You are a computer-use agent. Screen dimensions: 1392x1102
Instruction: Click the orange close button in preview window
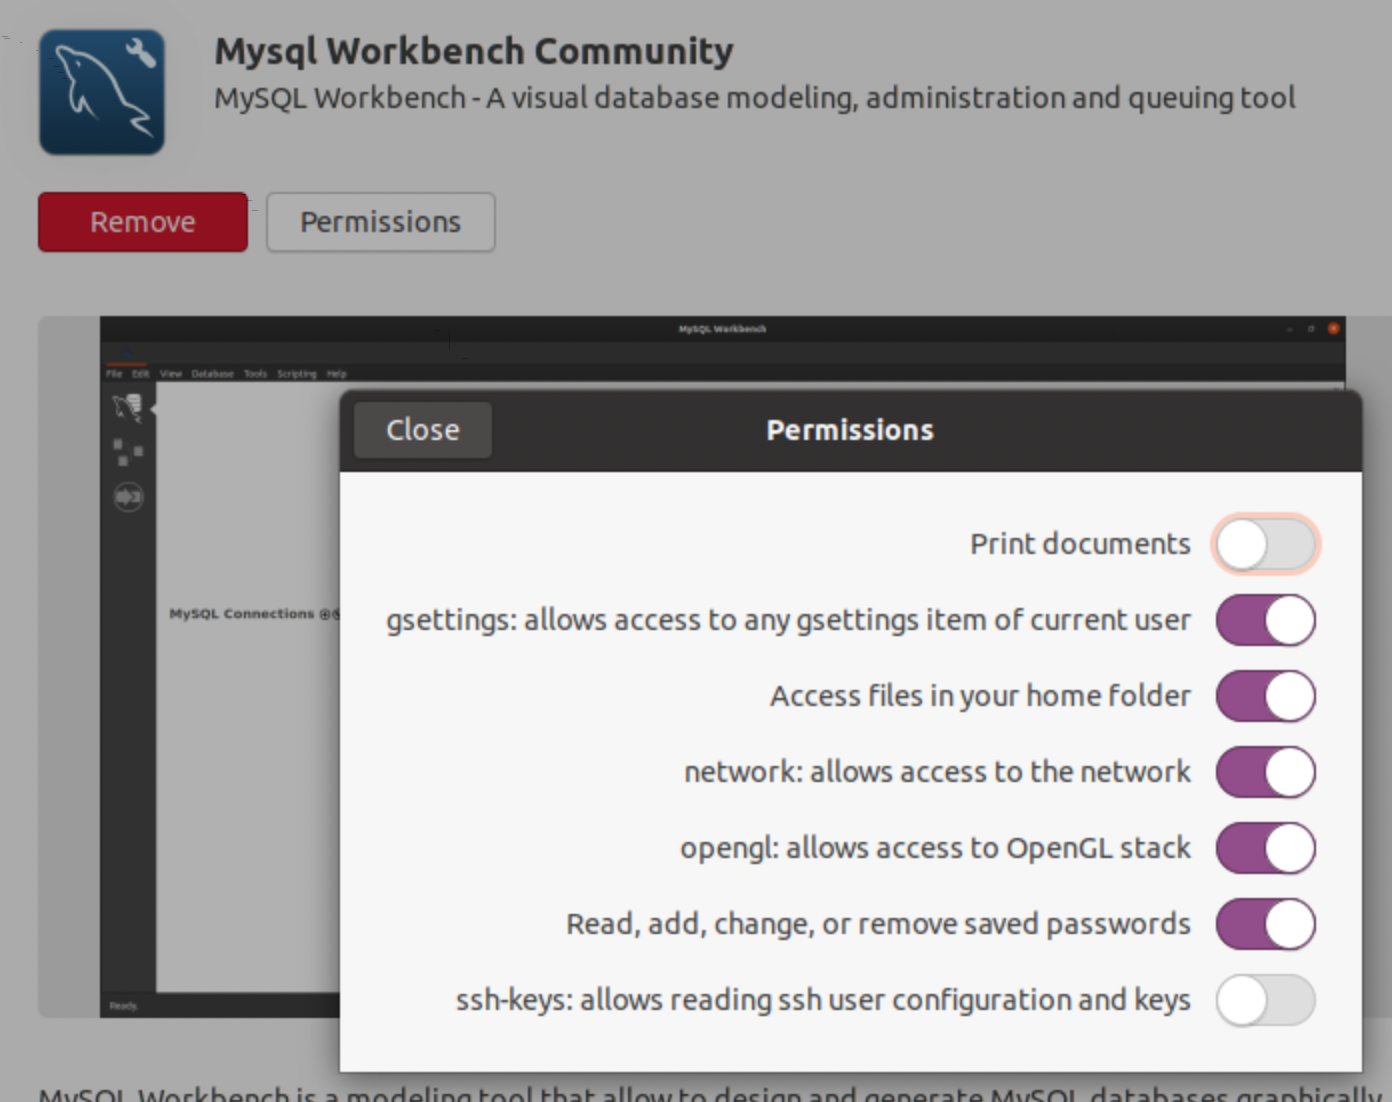tap(1333, 328)
